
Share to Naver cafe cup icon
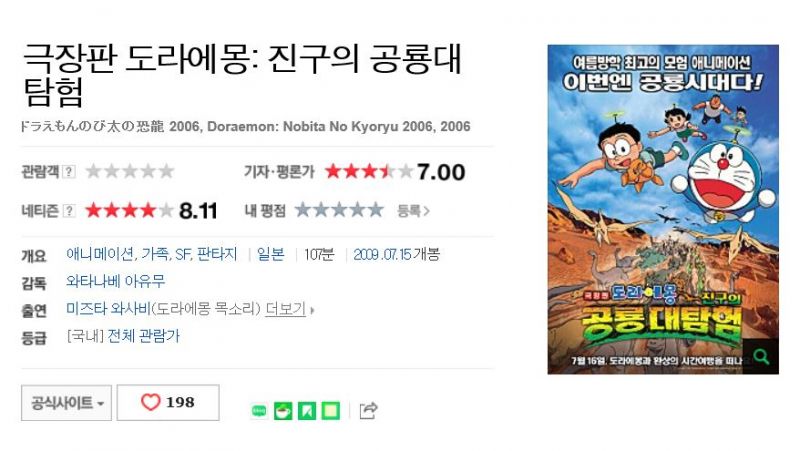click(x=283, y=410)
